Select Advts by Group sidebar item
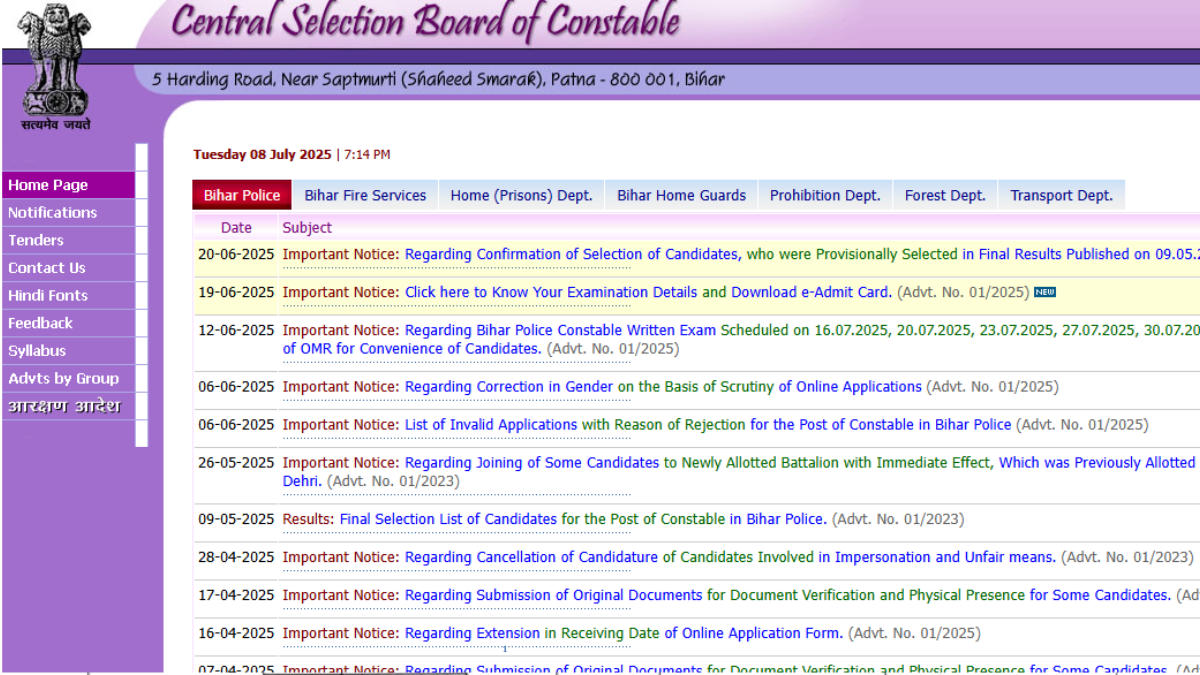1200x675 pixels. tap(67, 379)
